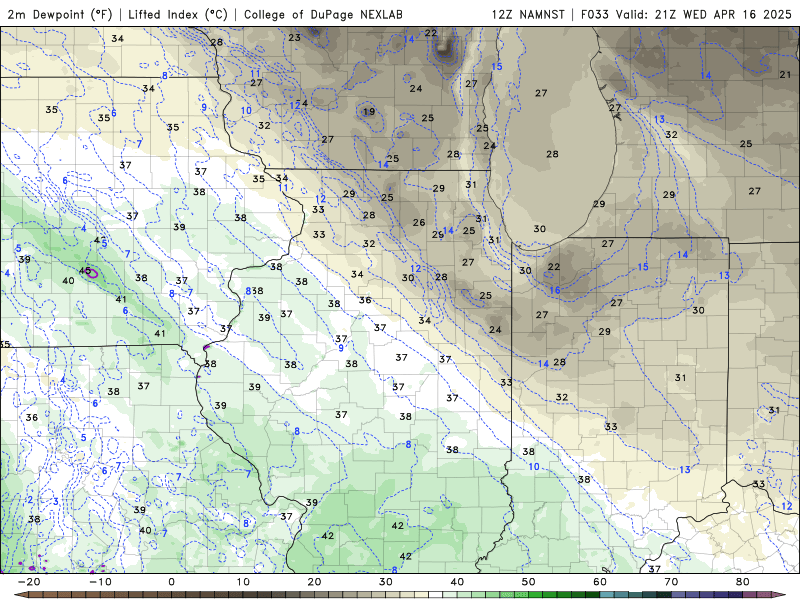Click the 20 label on the color scale
Image resolution: width=800 pixels, height=600 pixels.
(314, 582)
